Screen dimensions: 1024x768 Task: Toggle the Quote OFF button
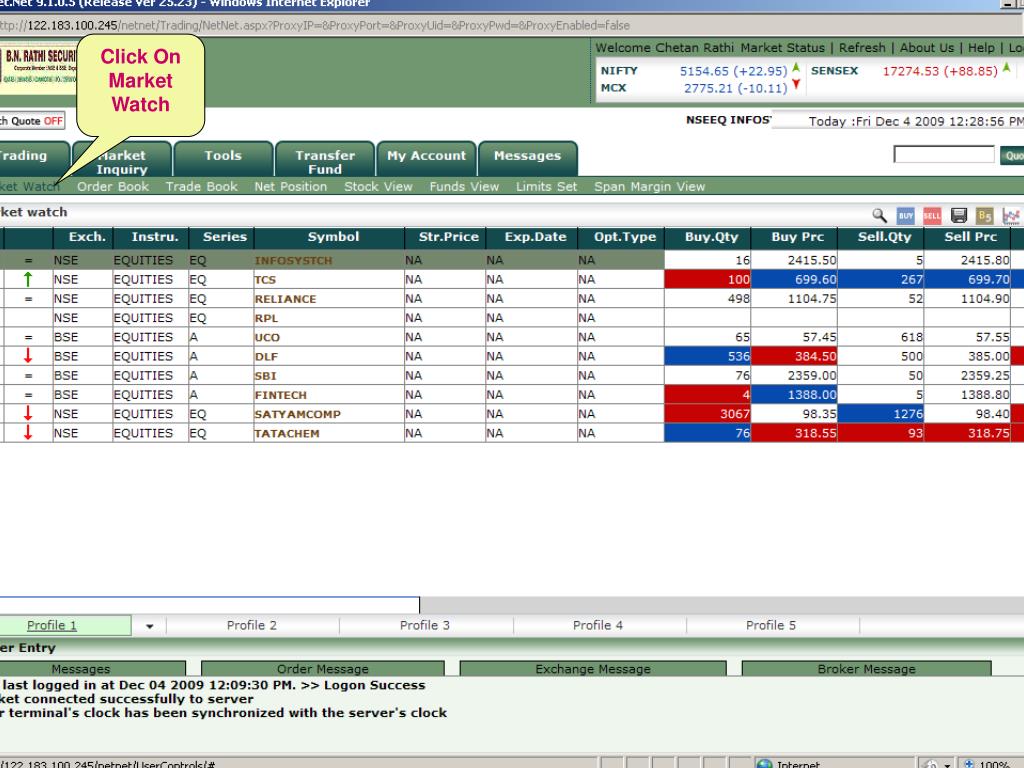coord(33,121)
